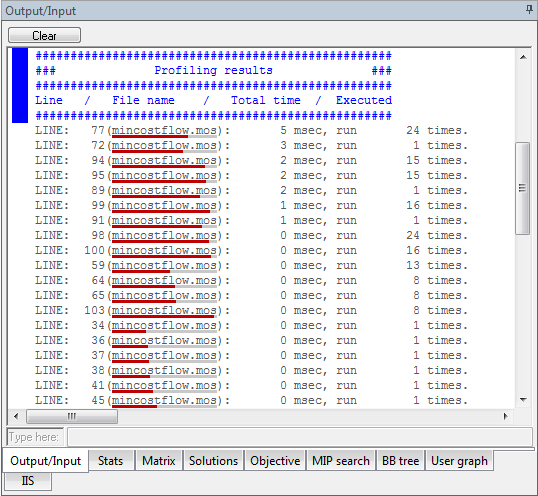The width and height of the screenshot is (538, 496).
Task: Switch to the Solutions tab
Action: point(213,461)
